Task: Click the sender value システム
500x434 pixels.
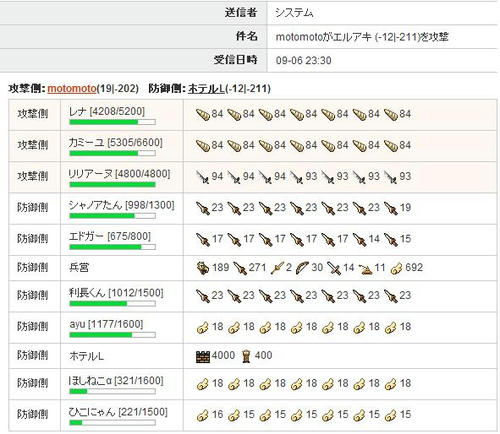Action: coord(294,13)
